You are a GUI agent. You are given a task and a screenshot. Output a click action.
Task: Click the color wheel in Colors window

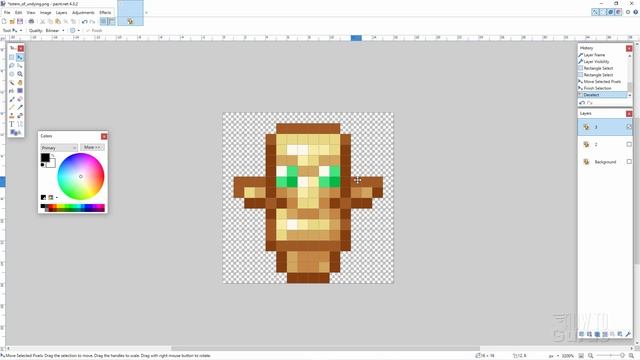pyautogui.click(x=81, y=176)
